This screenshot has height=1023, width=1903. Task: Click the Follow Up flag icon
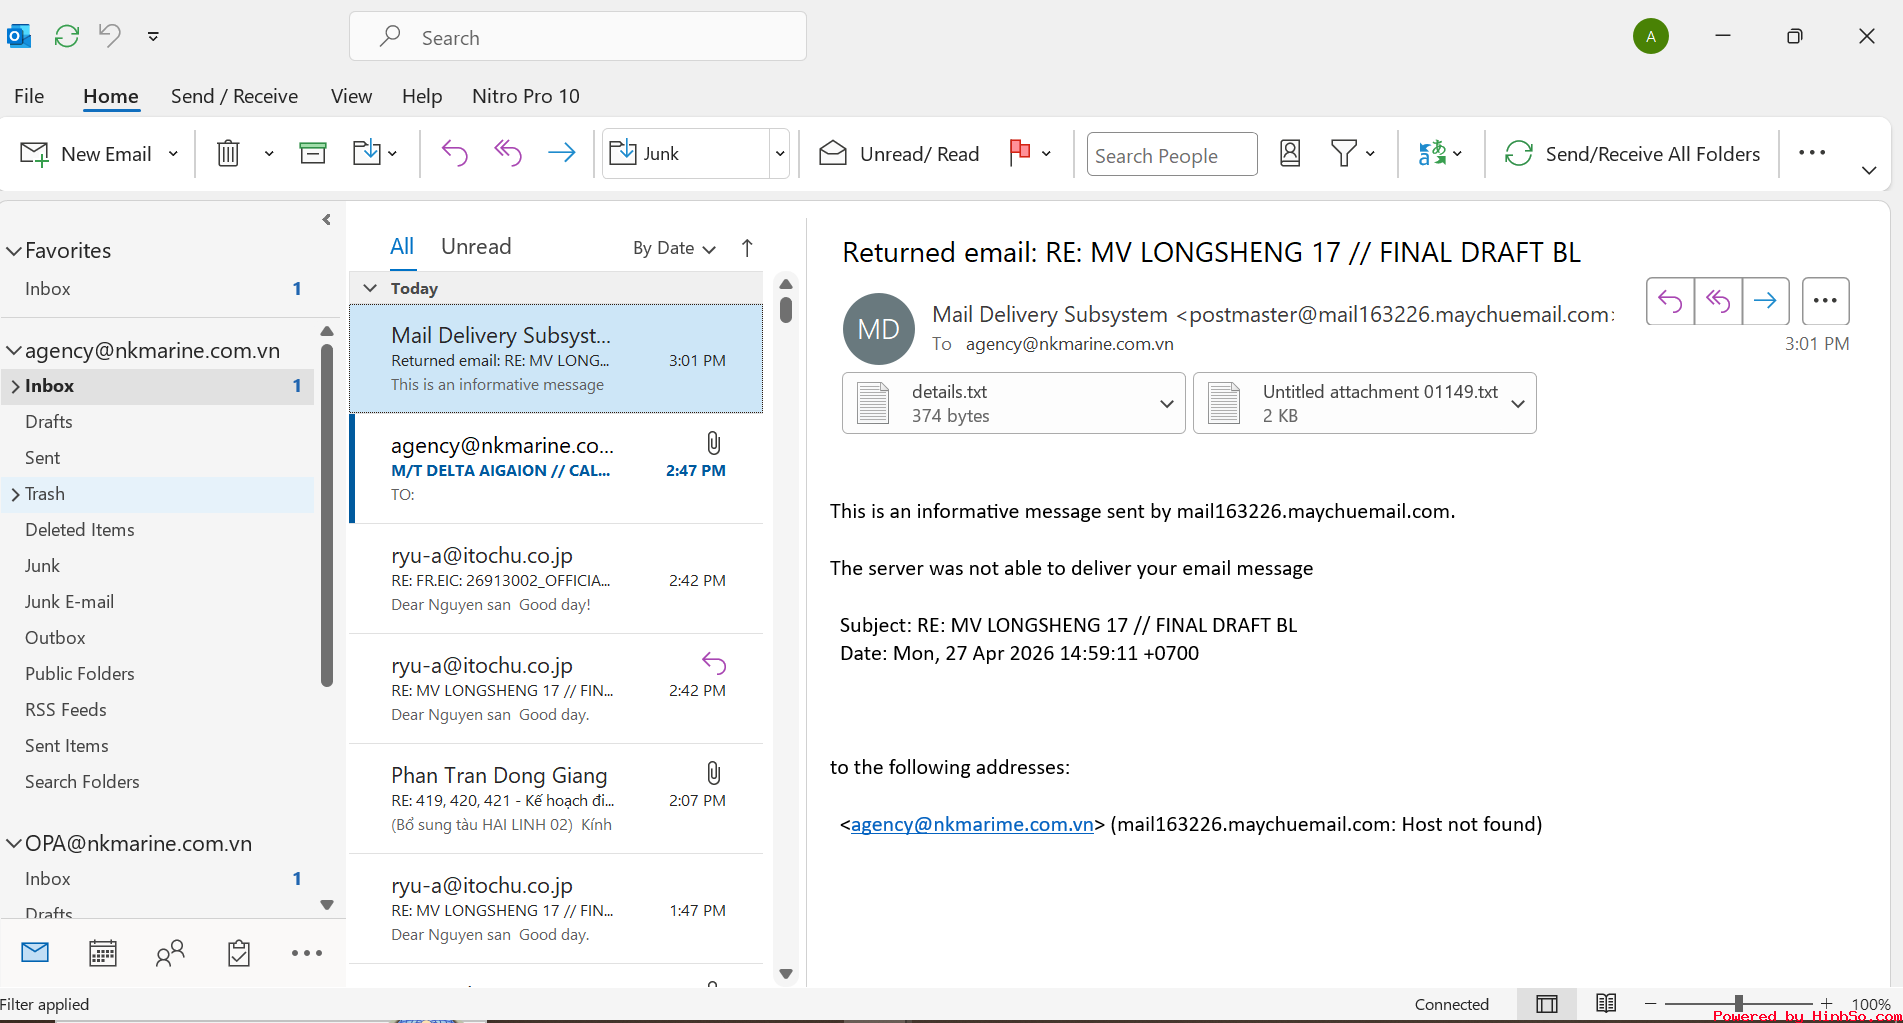pyautogui.click(x=1020, y=153)
